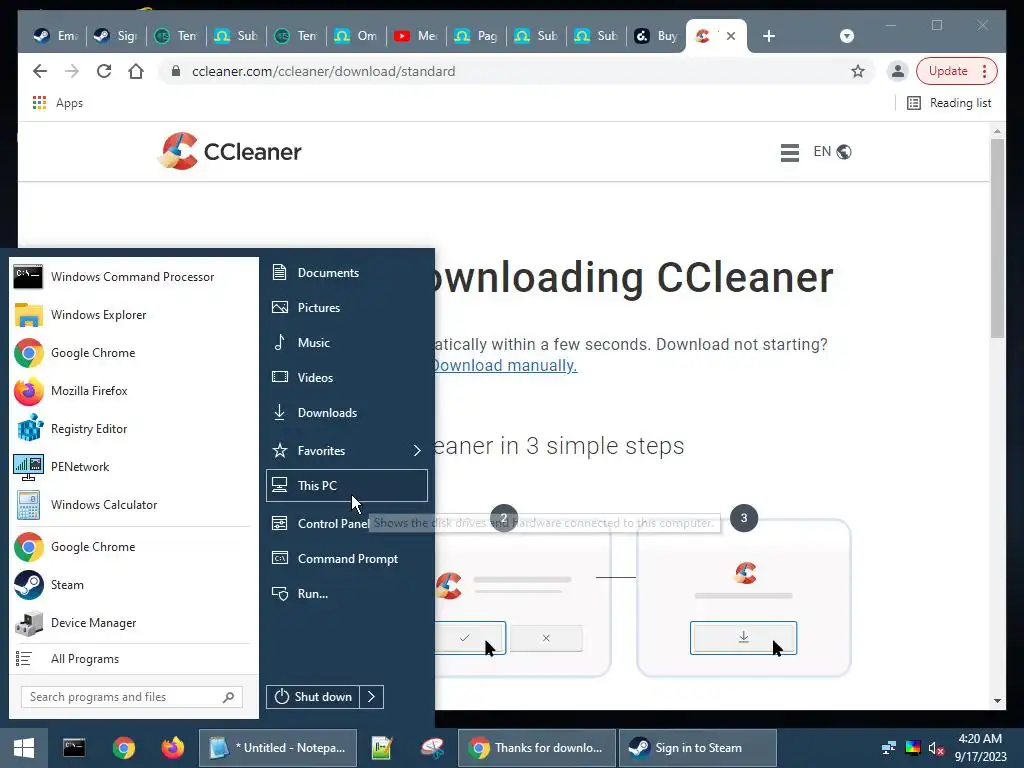Open the Reading list
This screenshot has width=1024, height=768.
click(x=949, y=103)
